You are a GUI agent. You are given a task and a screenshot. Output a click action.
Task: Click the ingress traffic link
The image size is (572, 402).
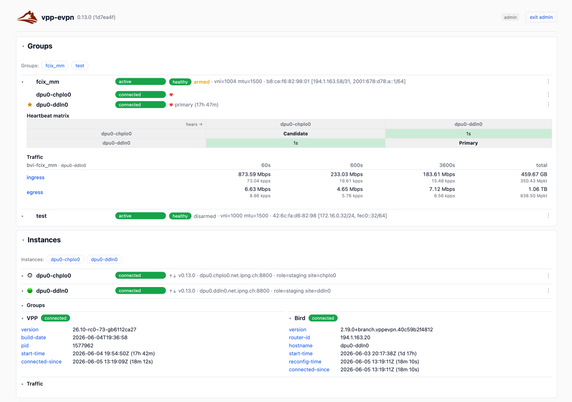coord(35,178)
